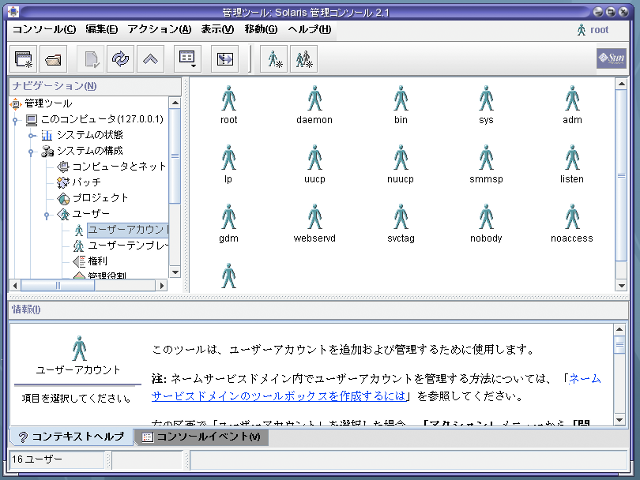Image resolution: width=640 pixels, height=480 pixels.
Task: Switch to the コンテキストヘルプ tab
Action: tap(71, 437)
